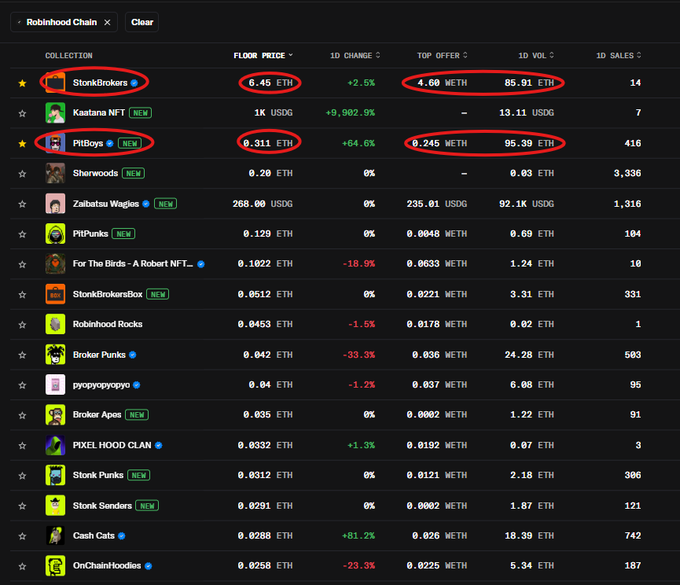Star the Zaibatsu Wagies collection
Viewport: 680px width, 585px height.
point(23,204)
